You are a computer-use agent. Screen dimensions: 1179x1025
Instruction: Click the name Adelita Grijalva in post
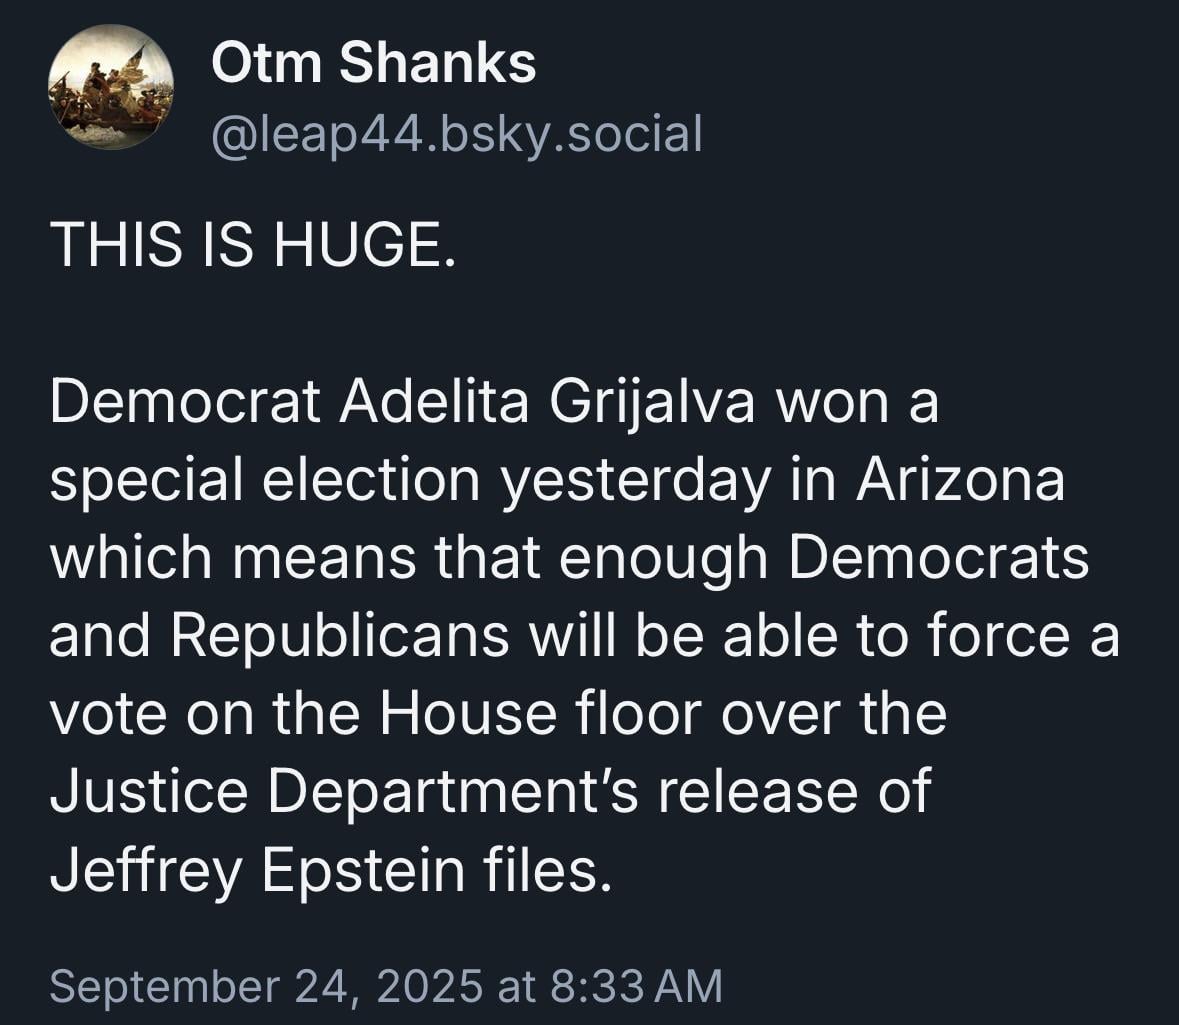tap(547, 404)
